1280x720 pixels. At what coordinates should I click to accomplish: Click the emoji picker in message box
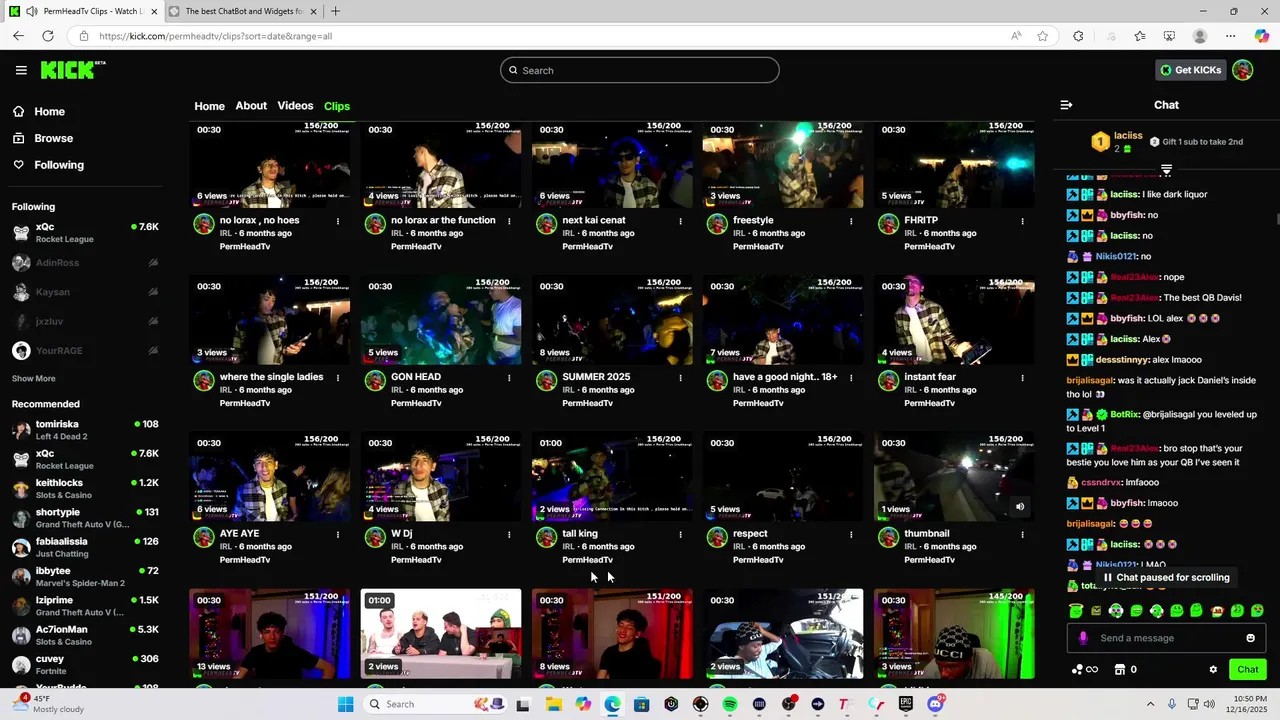coord(1250,638)
